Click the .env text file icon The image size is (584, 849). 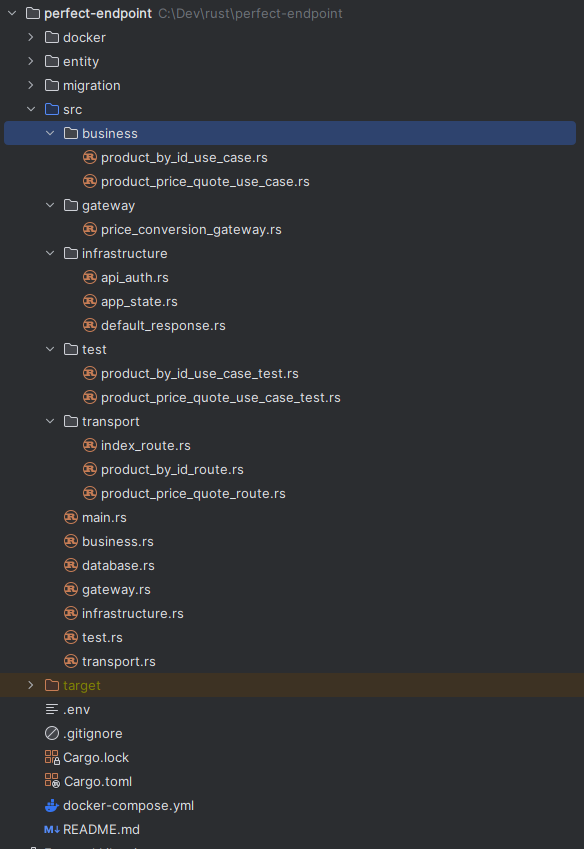click(52, 709)
